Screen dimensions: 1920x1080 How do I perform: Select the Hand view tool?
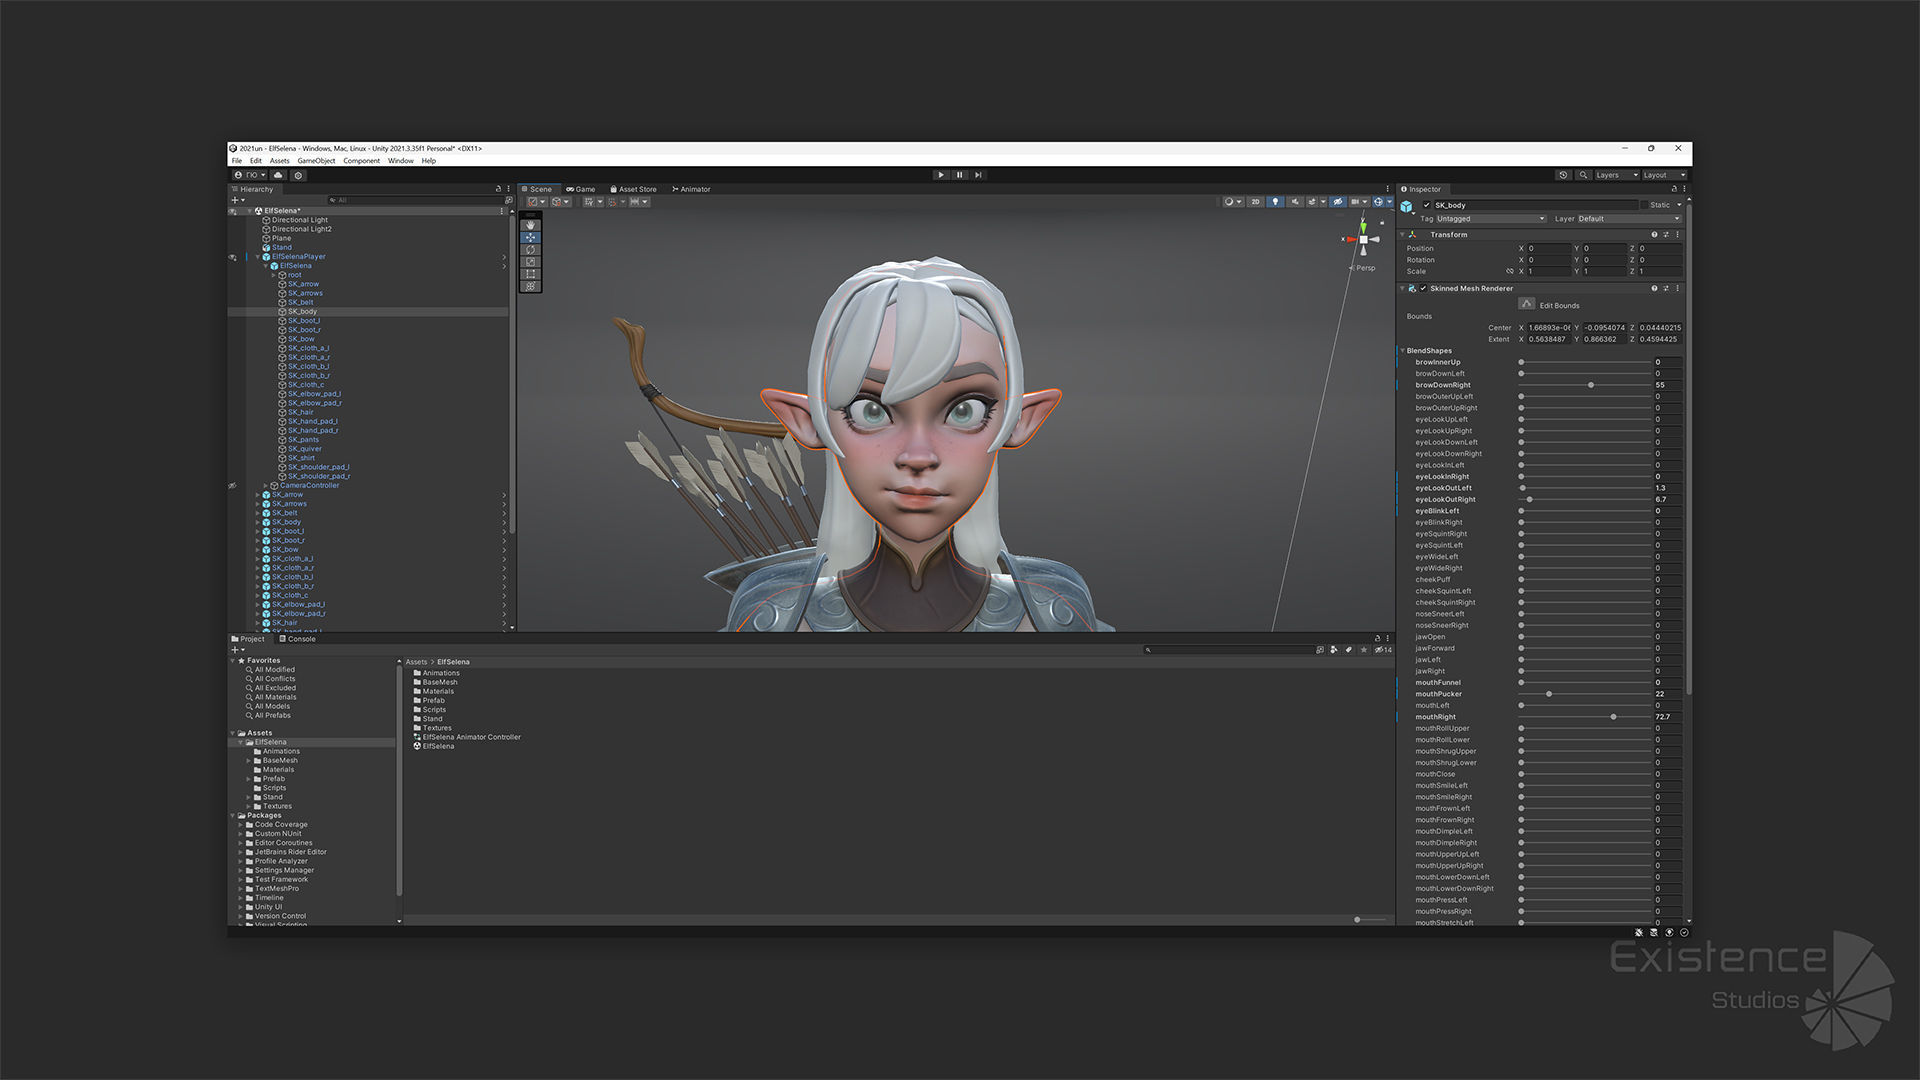pyautogui.click(x=531, y=225)
